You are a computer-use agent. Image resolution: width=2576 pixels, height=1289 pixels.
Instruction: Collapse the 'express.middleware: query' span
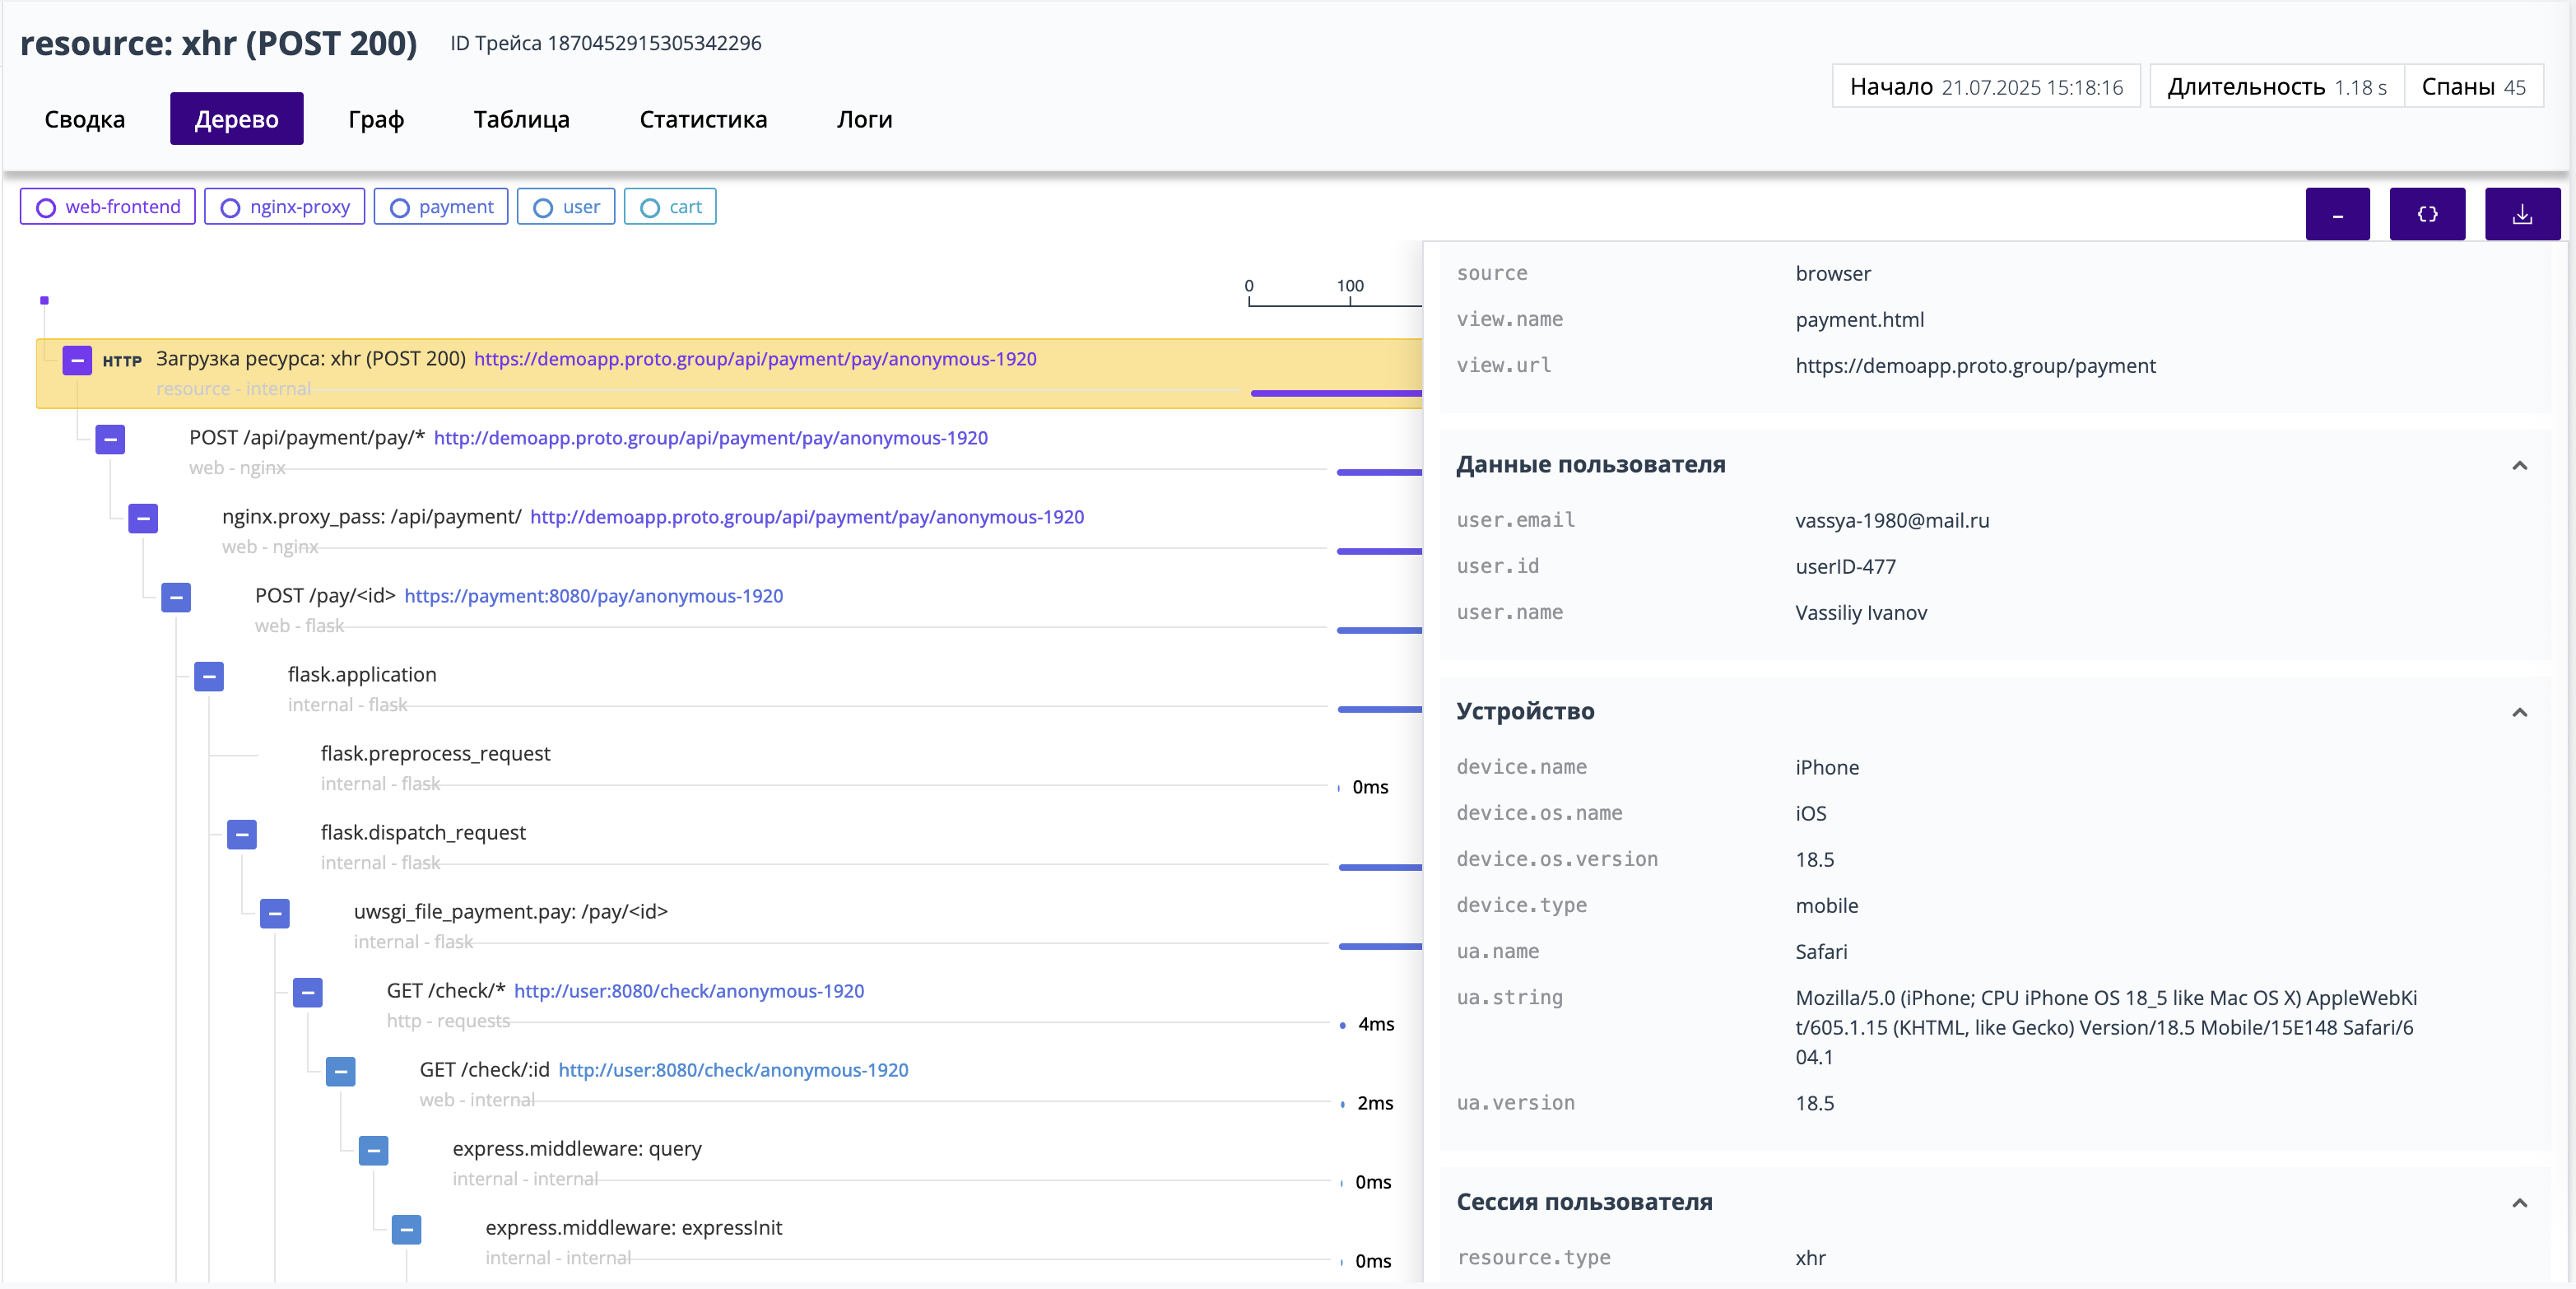374,1150
